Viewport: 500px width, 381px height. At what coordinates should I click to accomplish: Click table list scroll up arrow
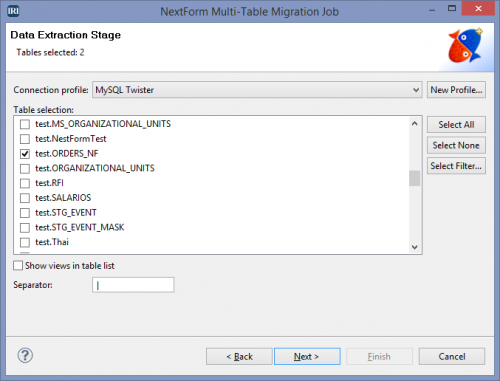415,124
